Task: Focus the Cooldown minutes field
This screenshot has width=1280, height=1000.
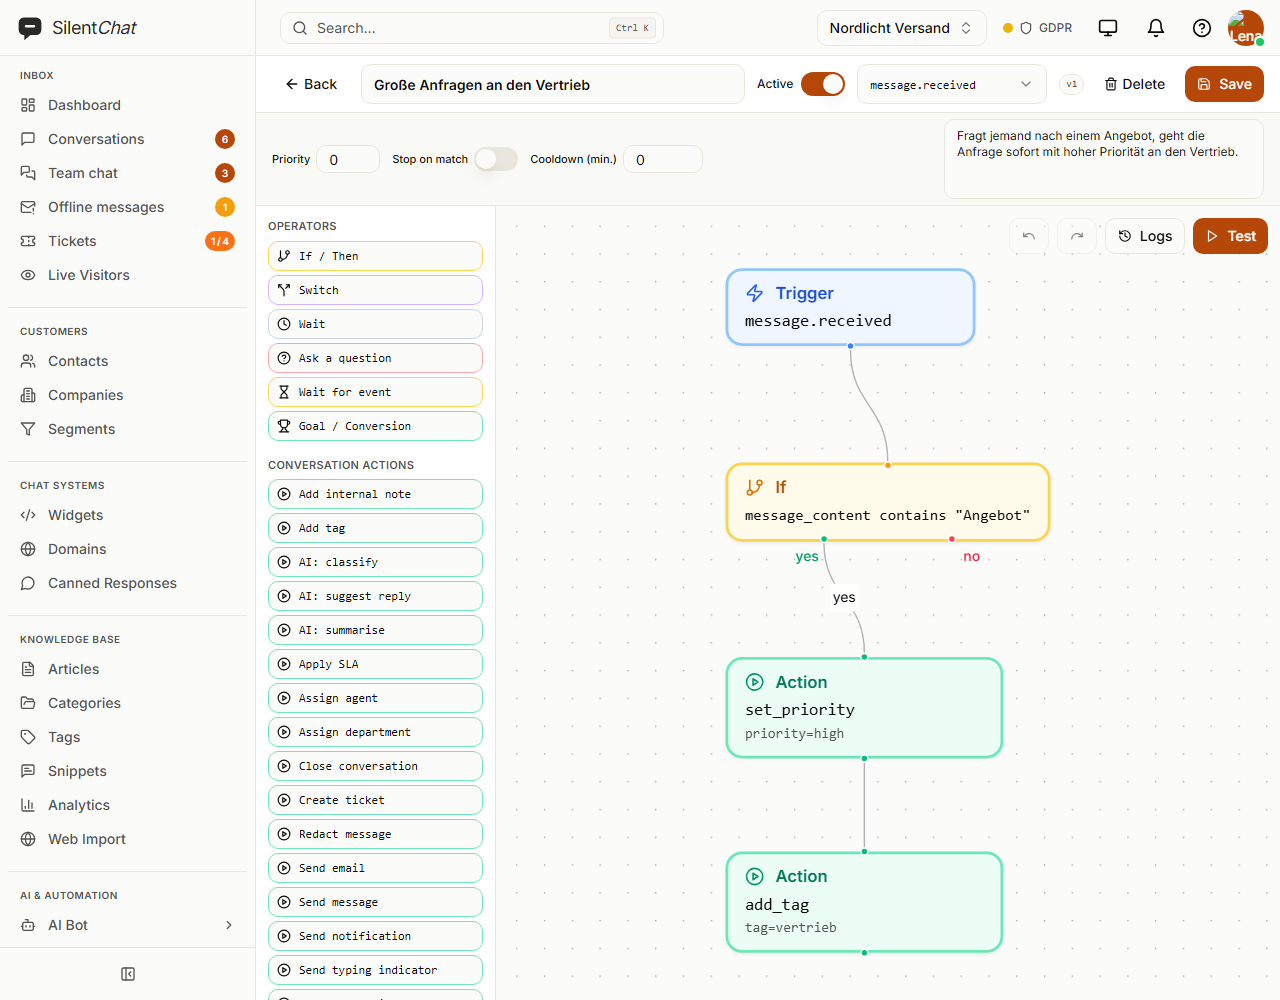Action: point(663,159)
